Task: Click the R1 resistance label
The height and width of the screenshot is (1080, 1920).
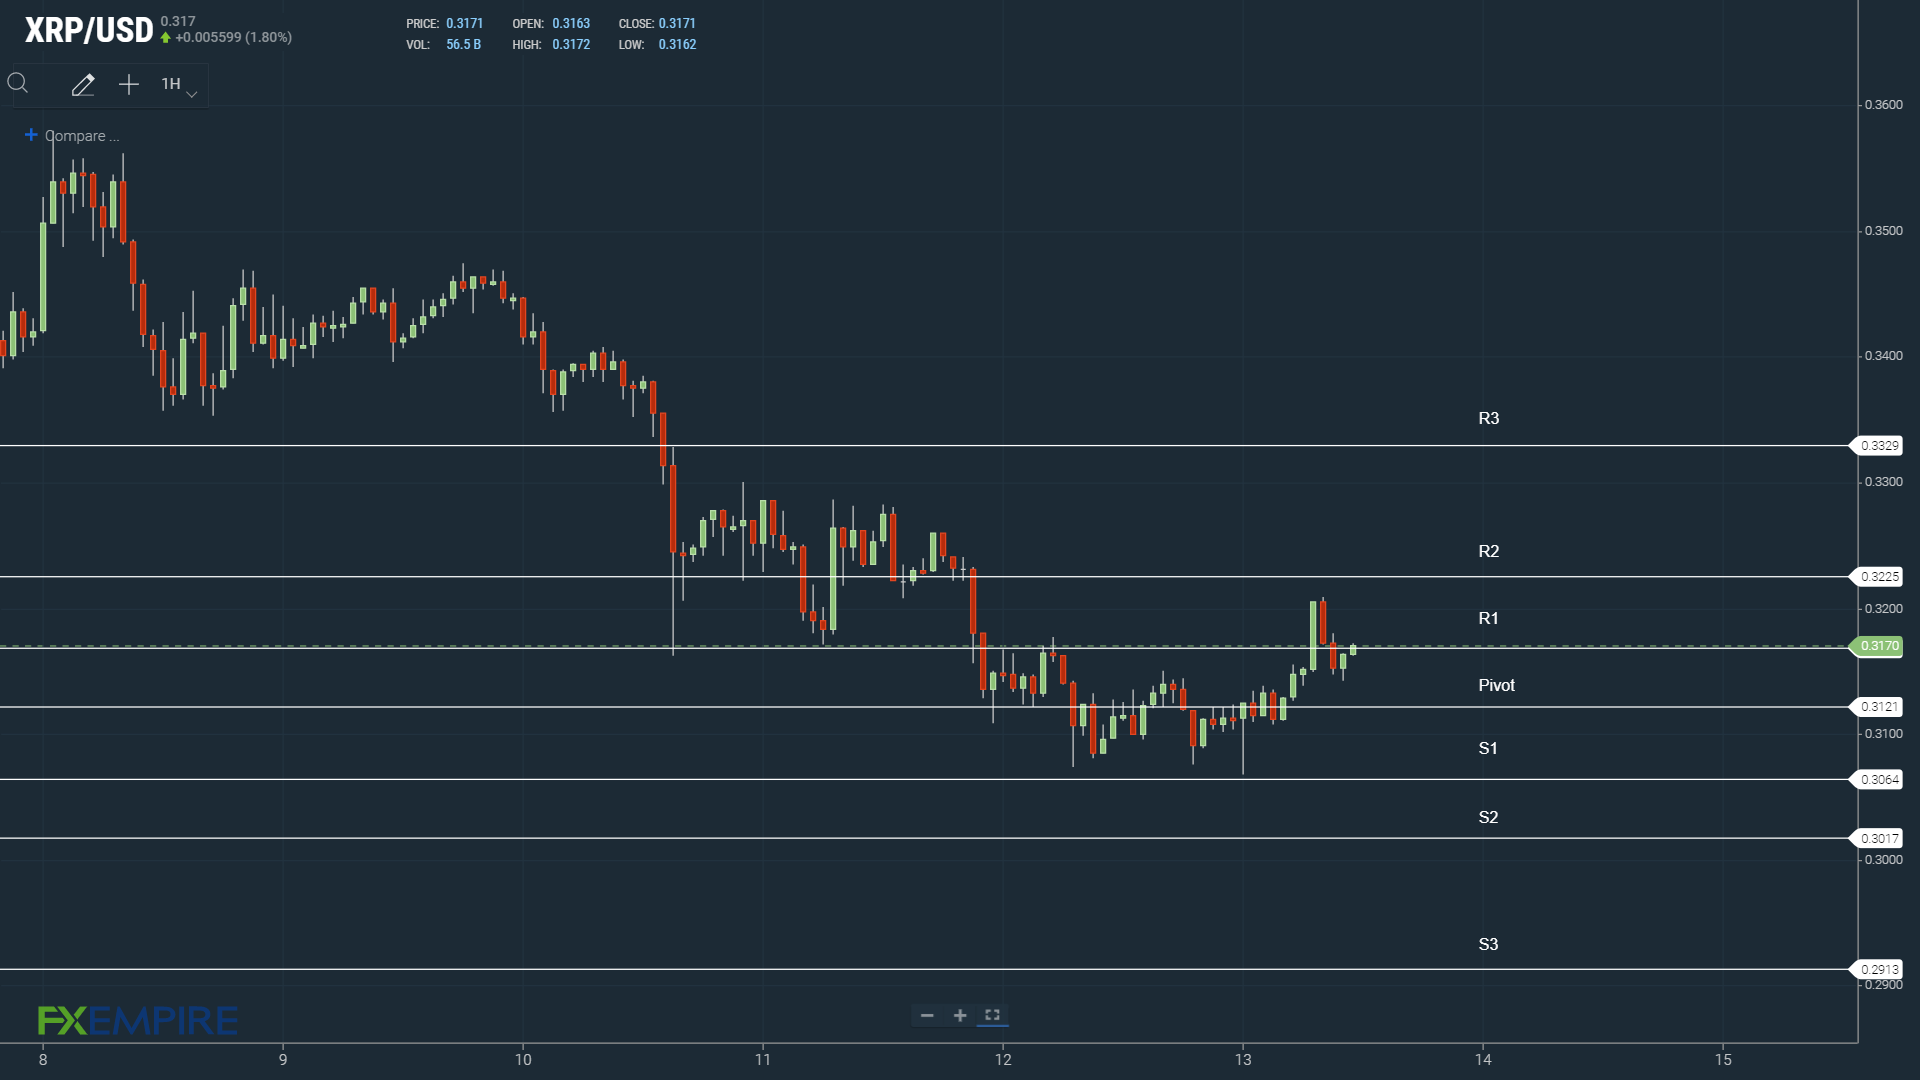Action: 1488,619
